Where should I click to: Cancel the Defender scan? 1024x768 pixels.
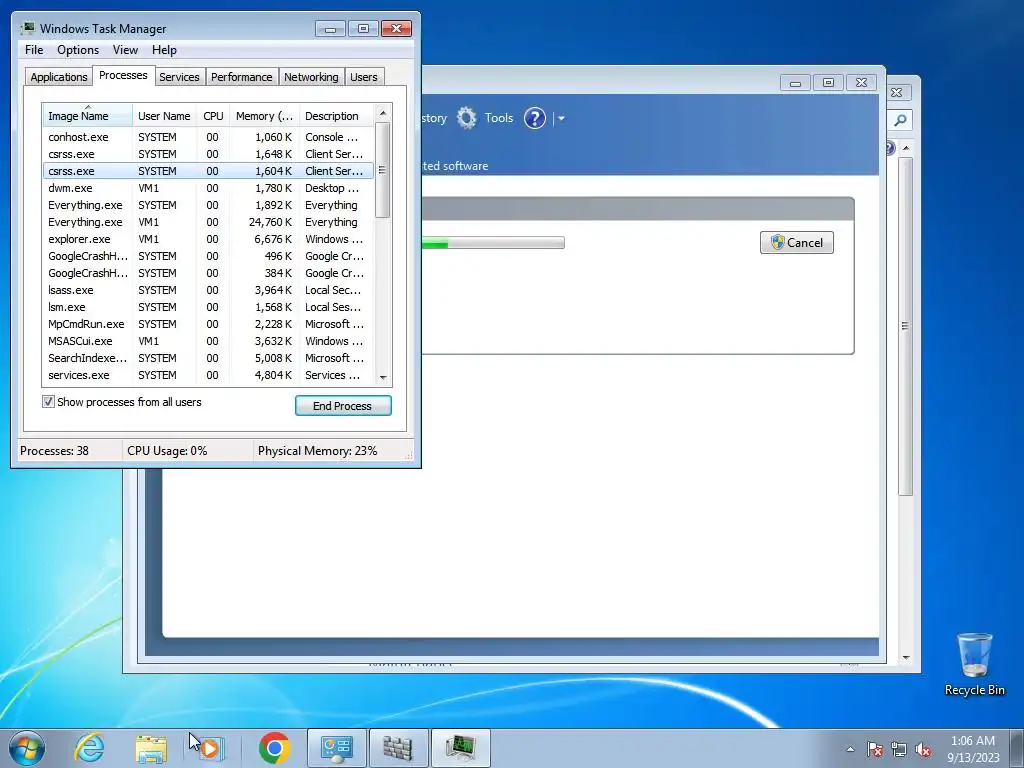[797, 242]
